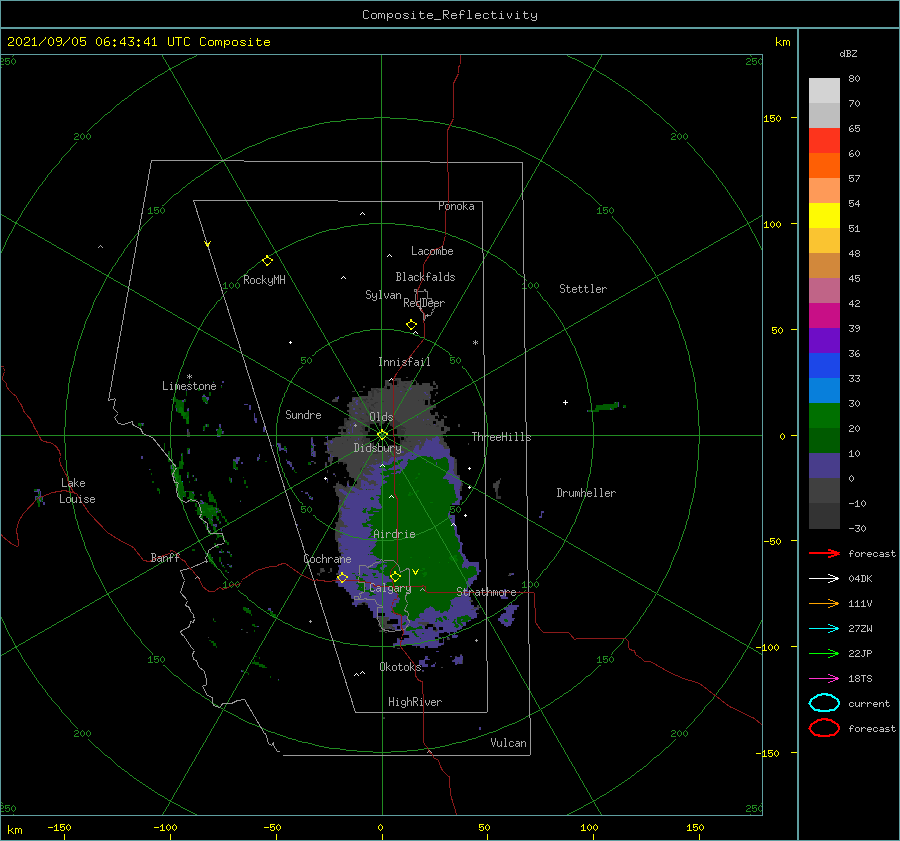Click the Composite_Reflectivity title

click(x=449, y=15)
